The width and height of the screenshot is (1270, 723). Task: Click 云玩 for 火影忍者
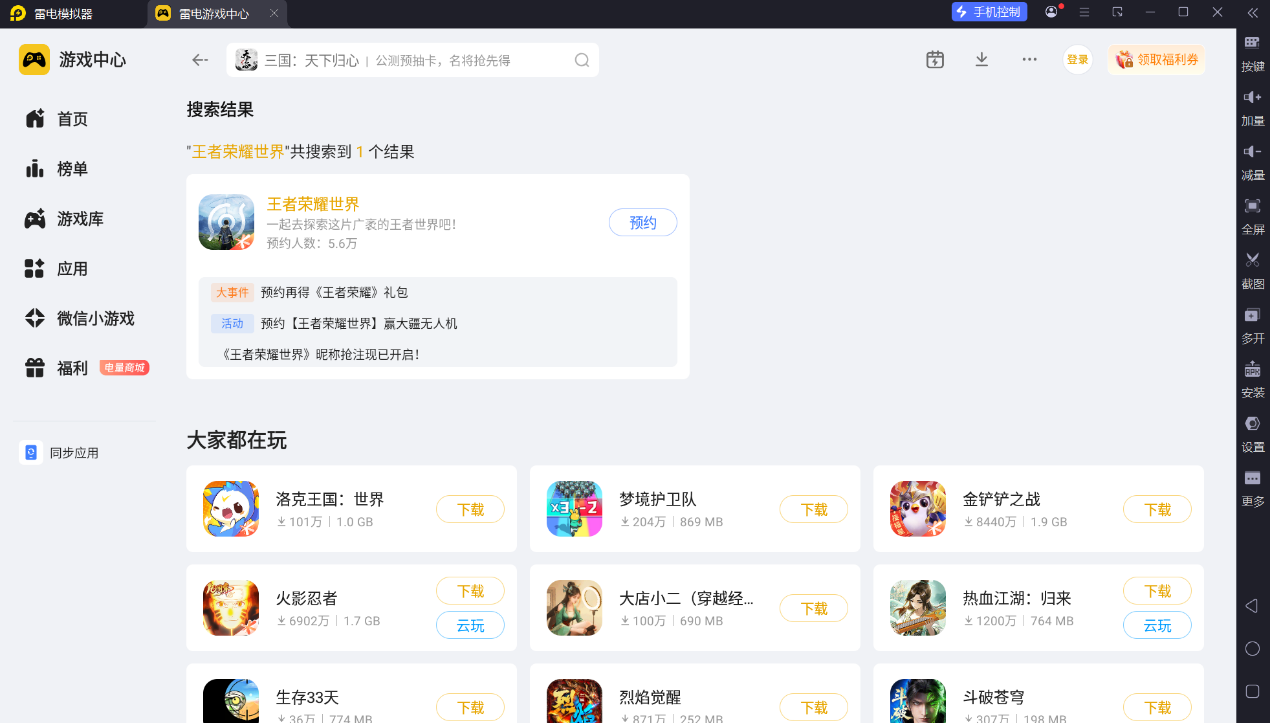(470, 626)
